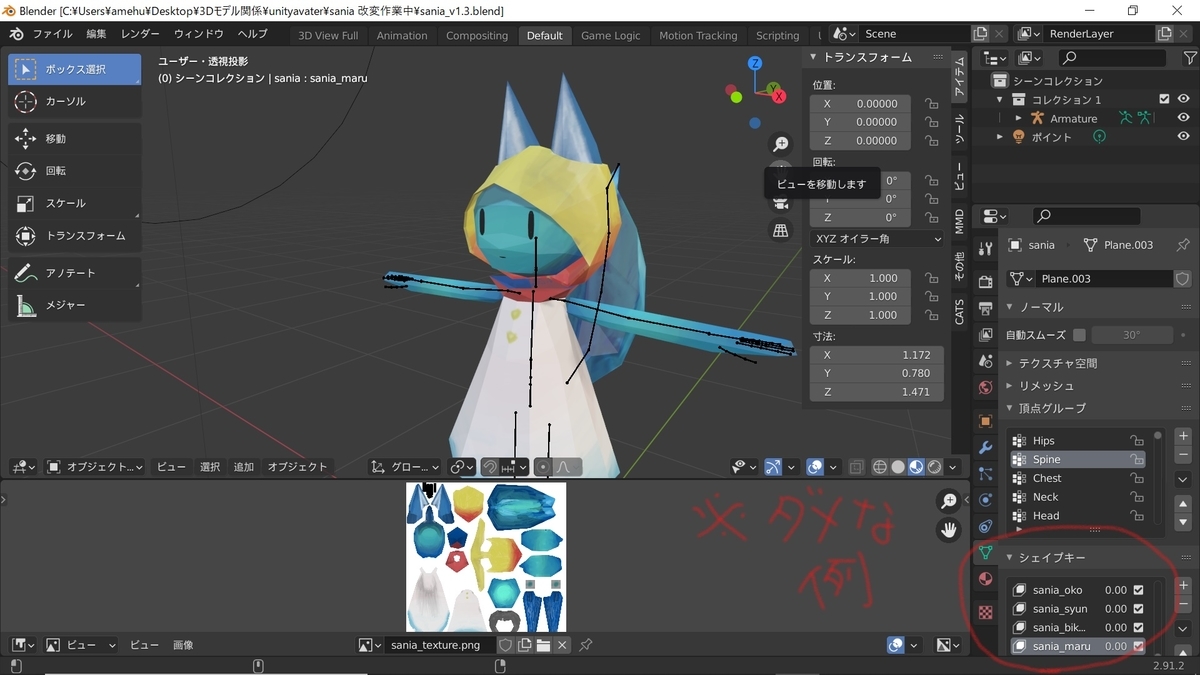
Task: Open the Particles properties tab
Action: (x=985, y=474)
